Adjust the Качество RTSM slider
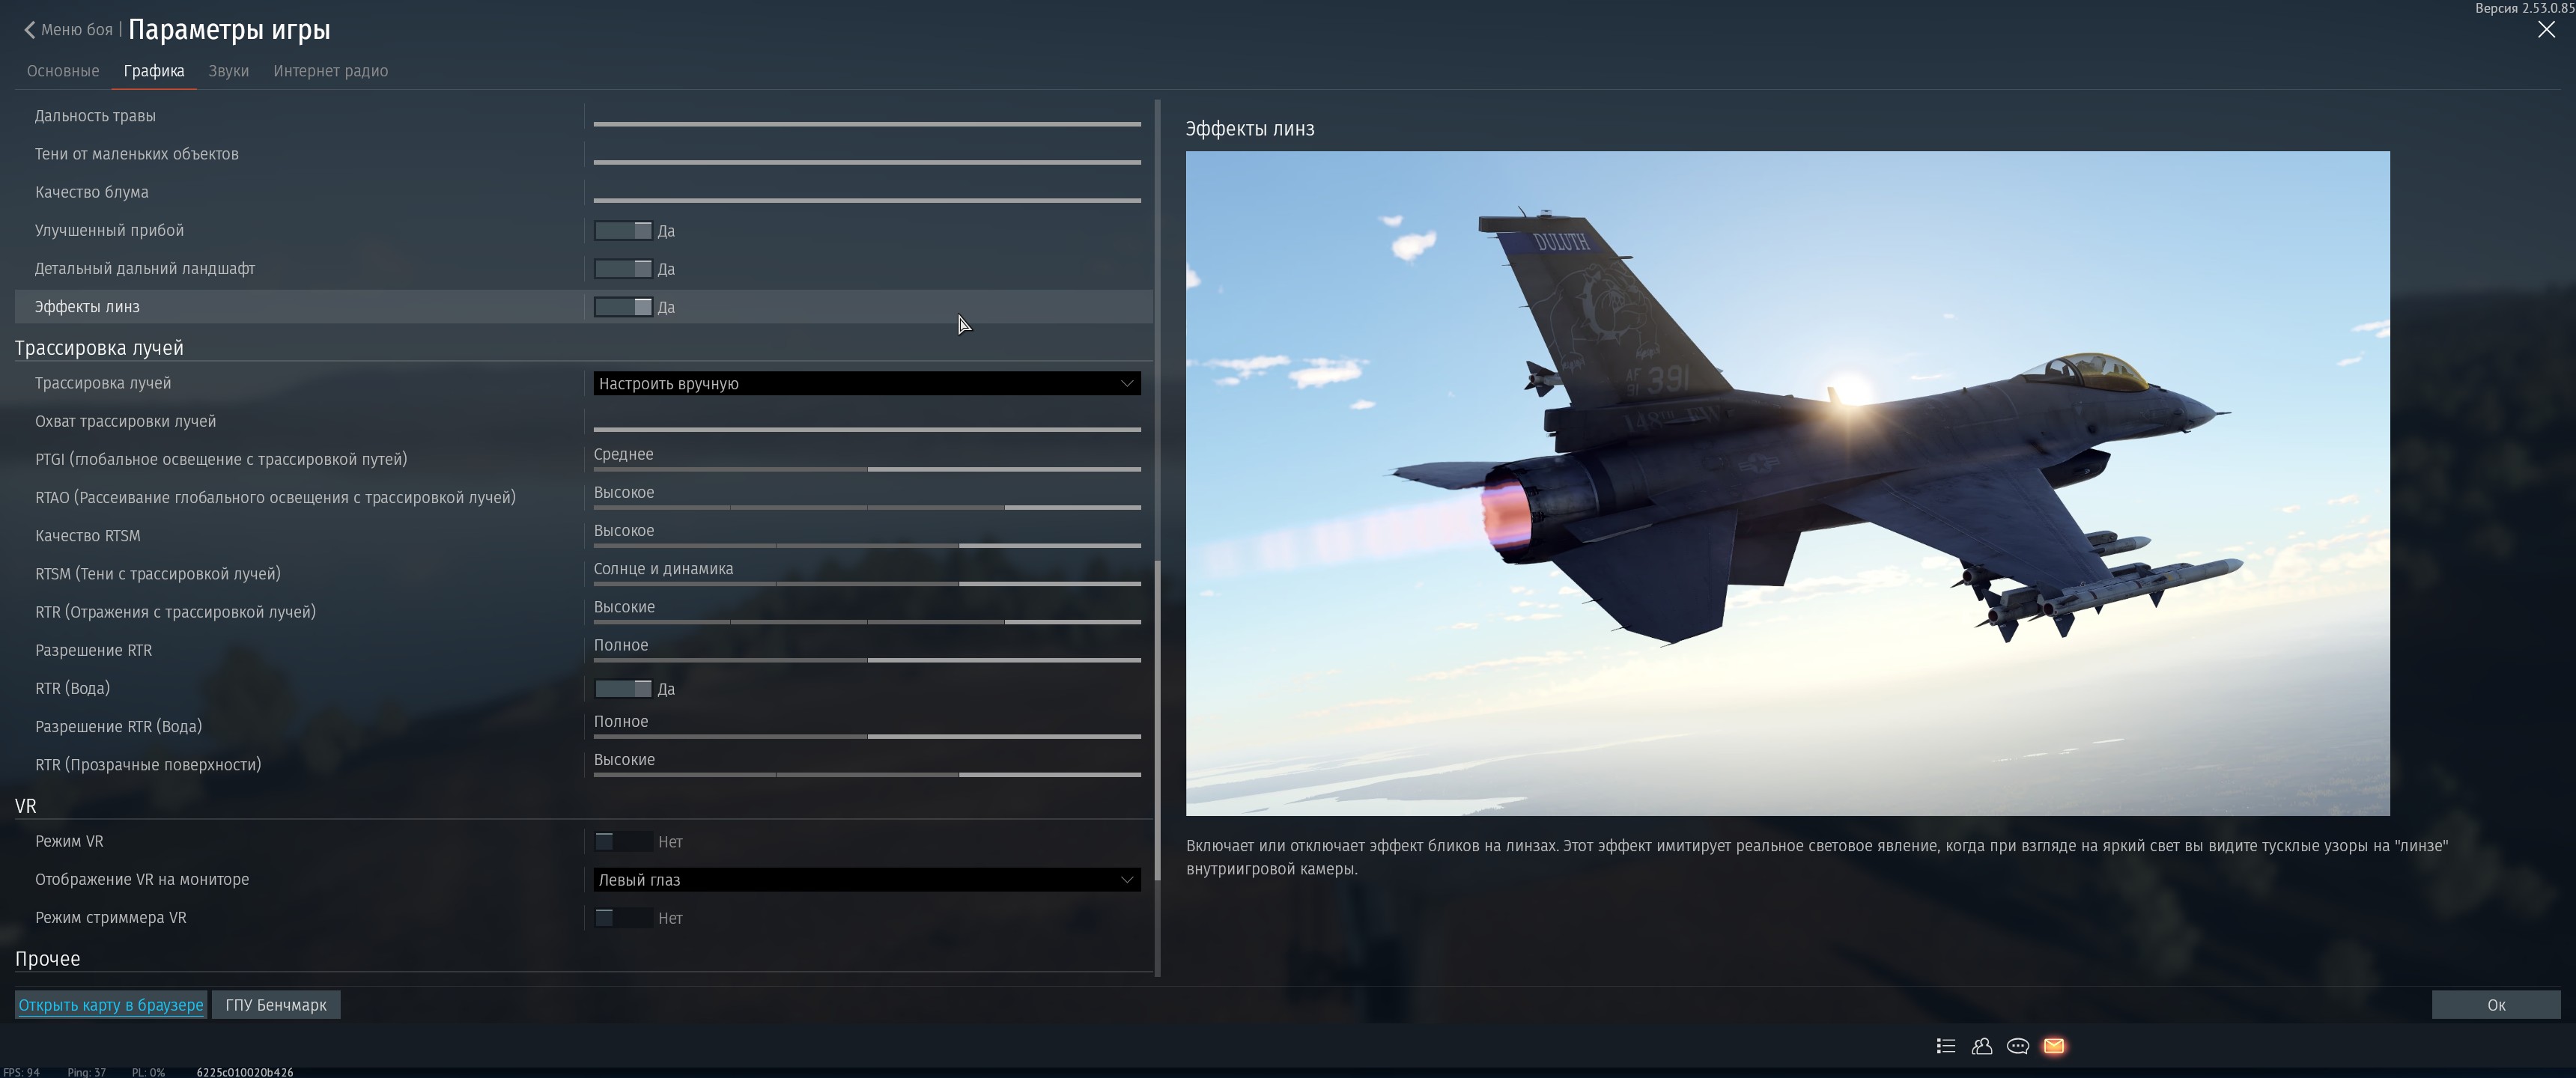 [x=866, y=545]
